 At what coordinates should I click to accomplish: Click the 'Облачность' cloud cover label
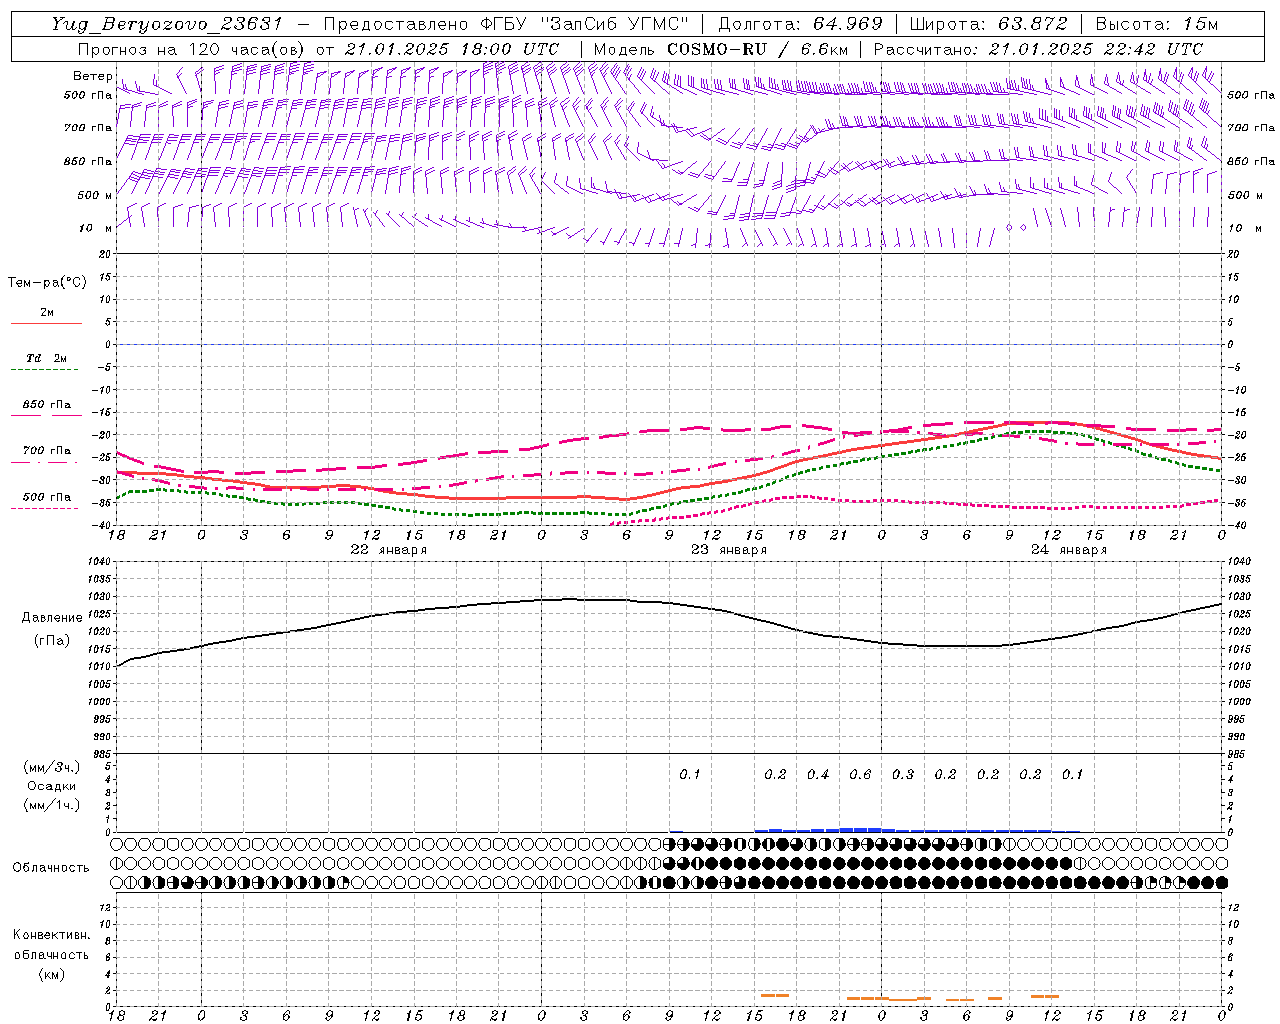(x=51, y=867)
